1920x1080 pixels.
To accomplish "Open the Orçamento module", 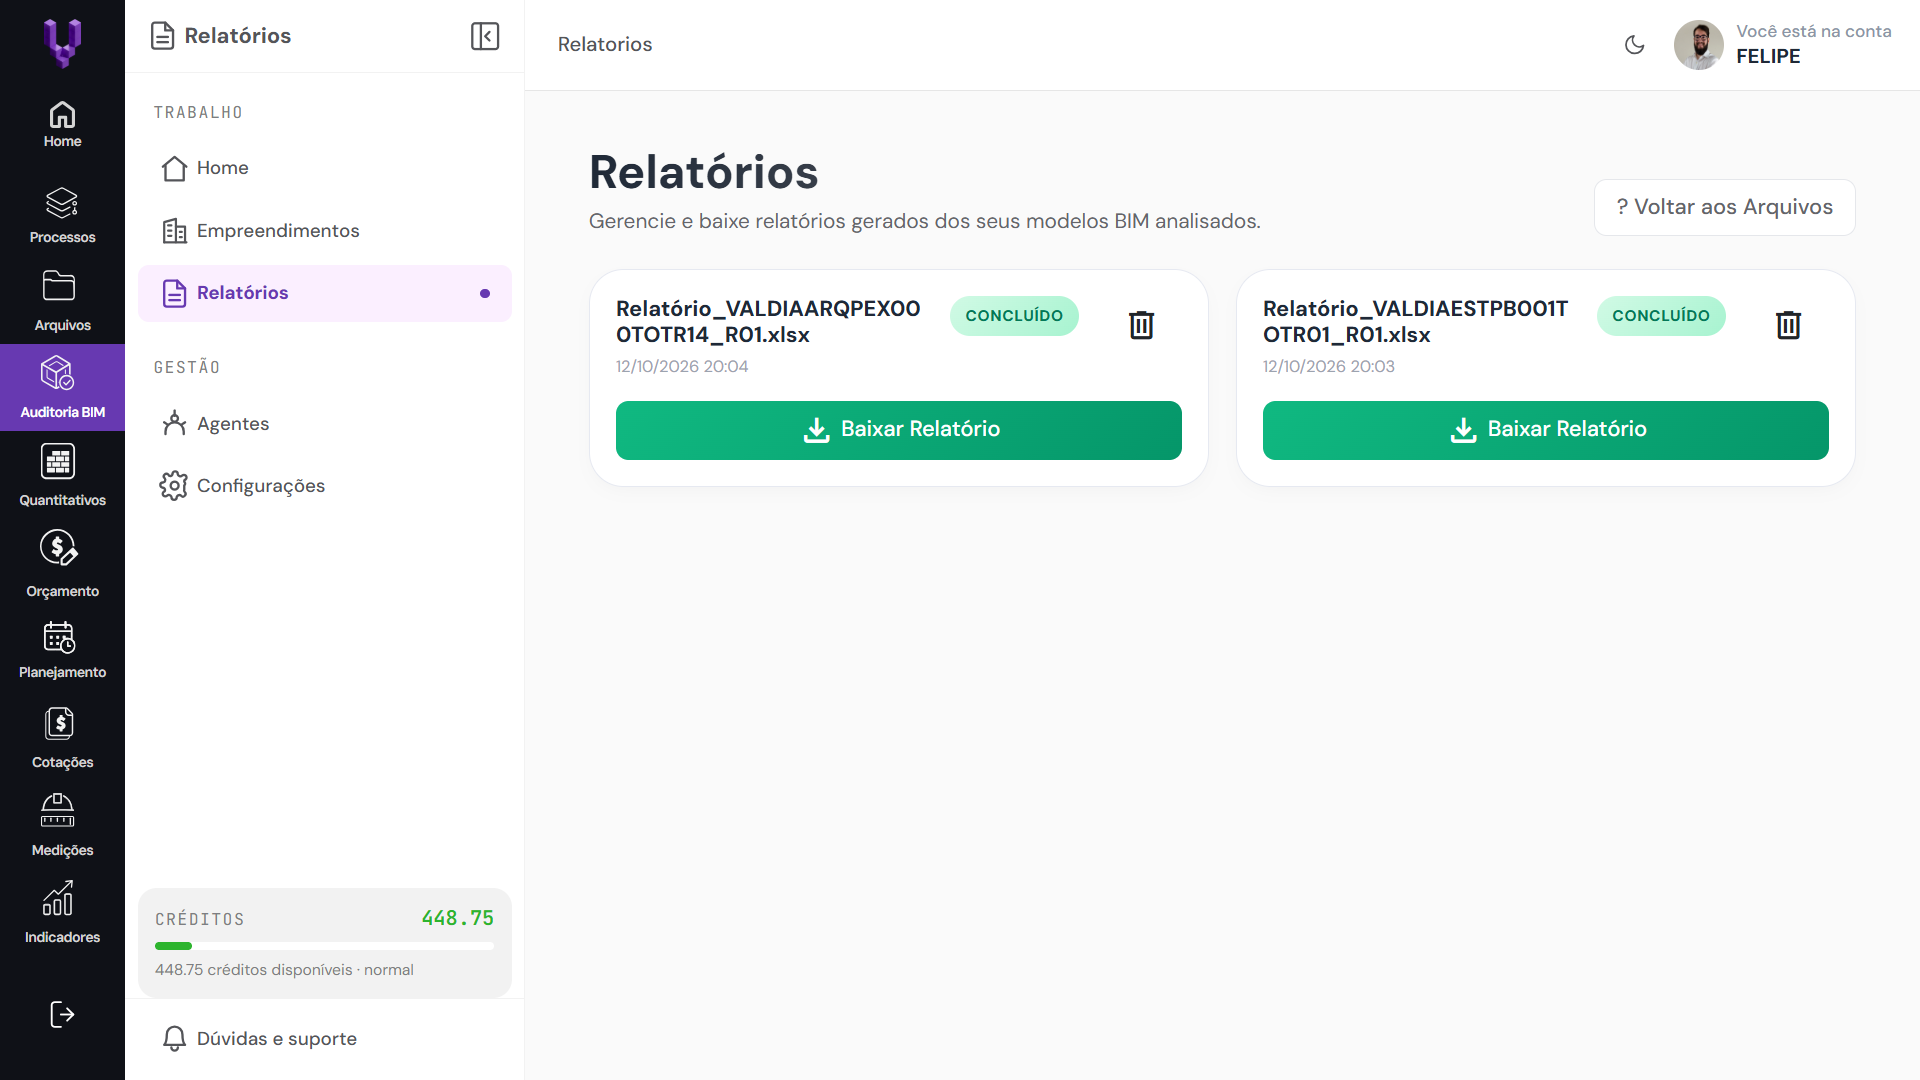I will point(62,565).
